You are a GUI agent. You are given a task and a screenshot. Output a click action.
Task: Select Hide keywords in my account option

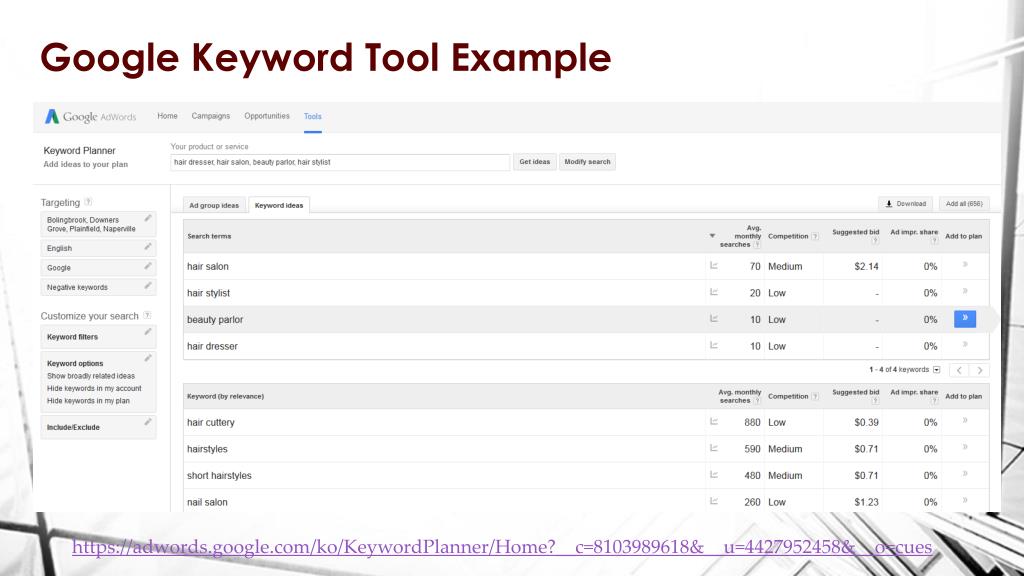[94, 389]
